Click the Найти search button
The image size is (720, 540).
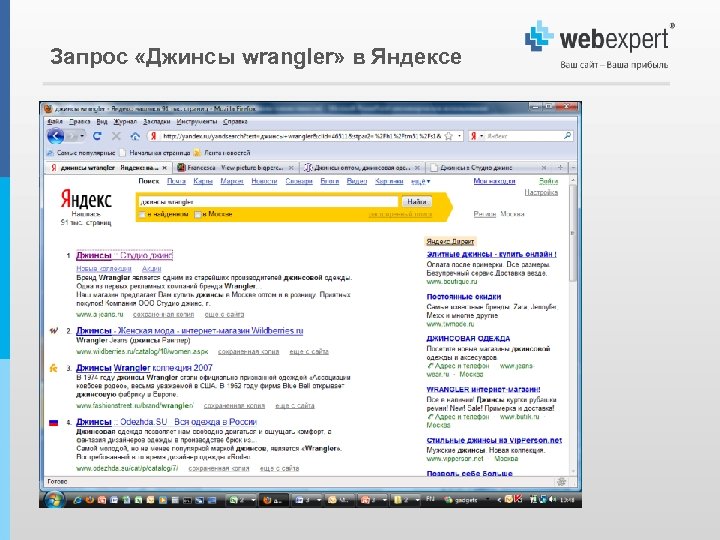point(416,202)
